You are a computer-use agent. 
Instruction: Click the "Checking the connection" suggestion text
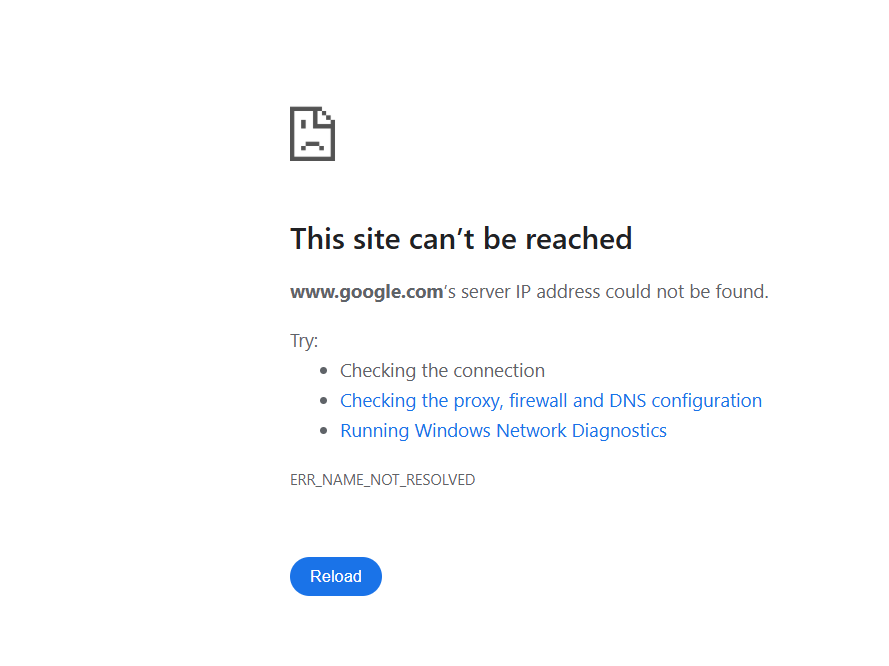(x=442, y=371)
